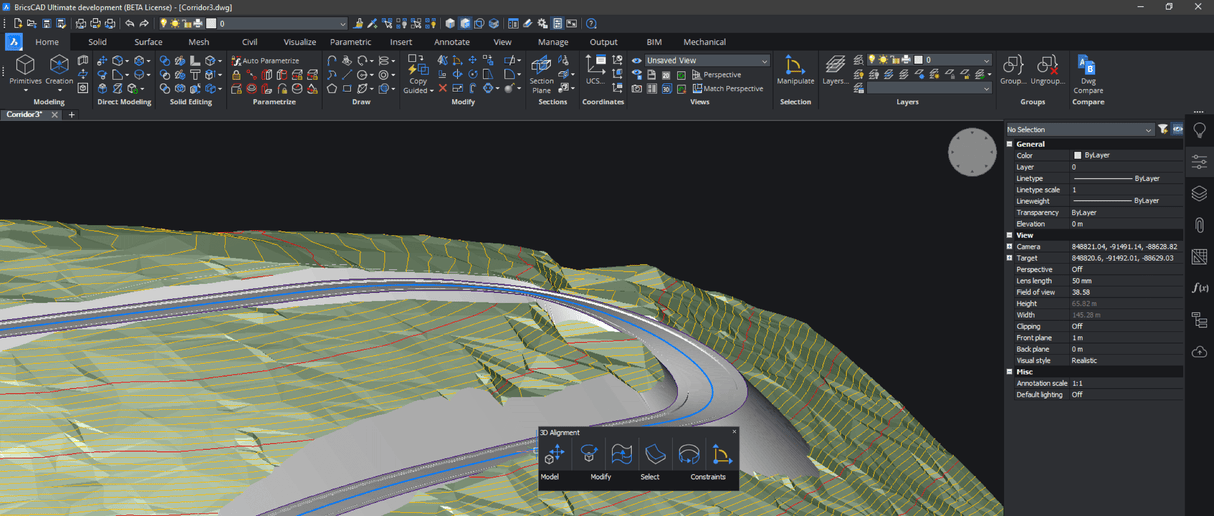Click the Redo arrow in quick access toolbar
1214x516 pixels.
(x=144, y=23)
